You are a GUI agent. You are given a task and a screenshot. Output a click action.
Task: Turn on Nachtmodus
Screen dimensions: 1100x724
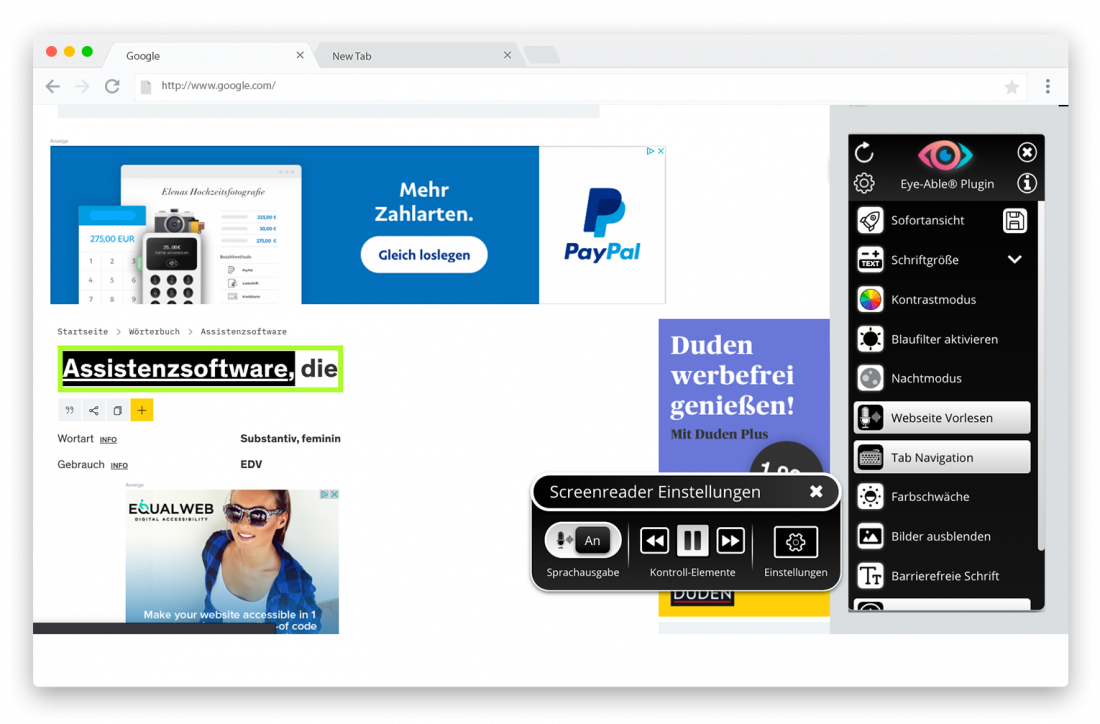(924, 378)
